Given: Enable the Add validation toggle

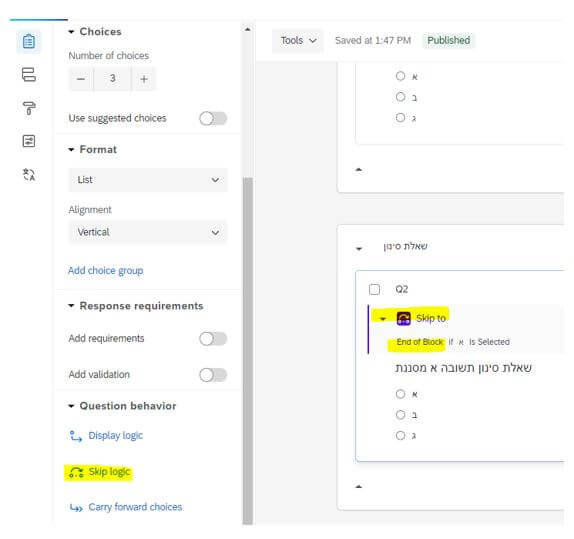Looking at the screenshot, I should tap(213, 375).
